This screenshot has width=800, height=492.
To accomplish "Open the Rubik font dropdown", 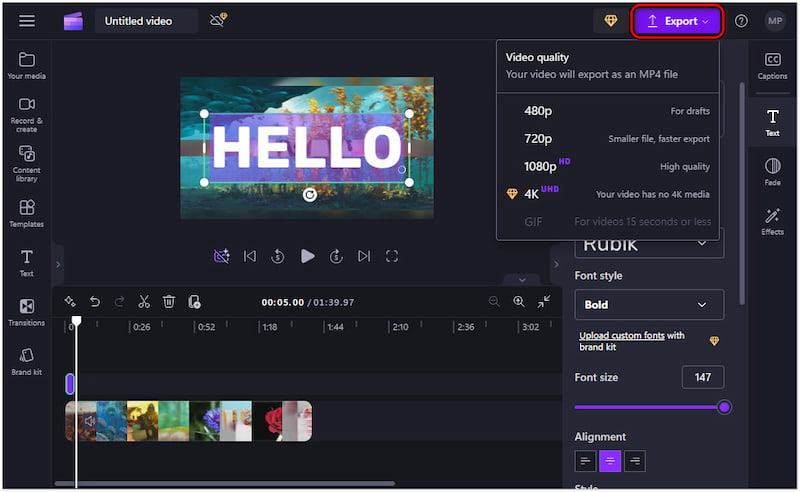I will tap(649, 245).
